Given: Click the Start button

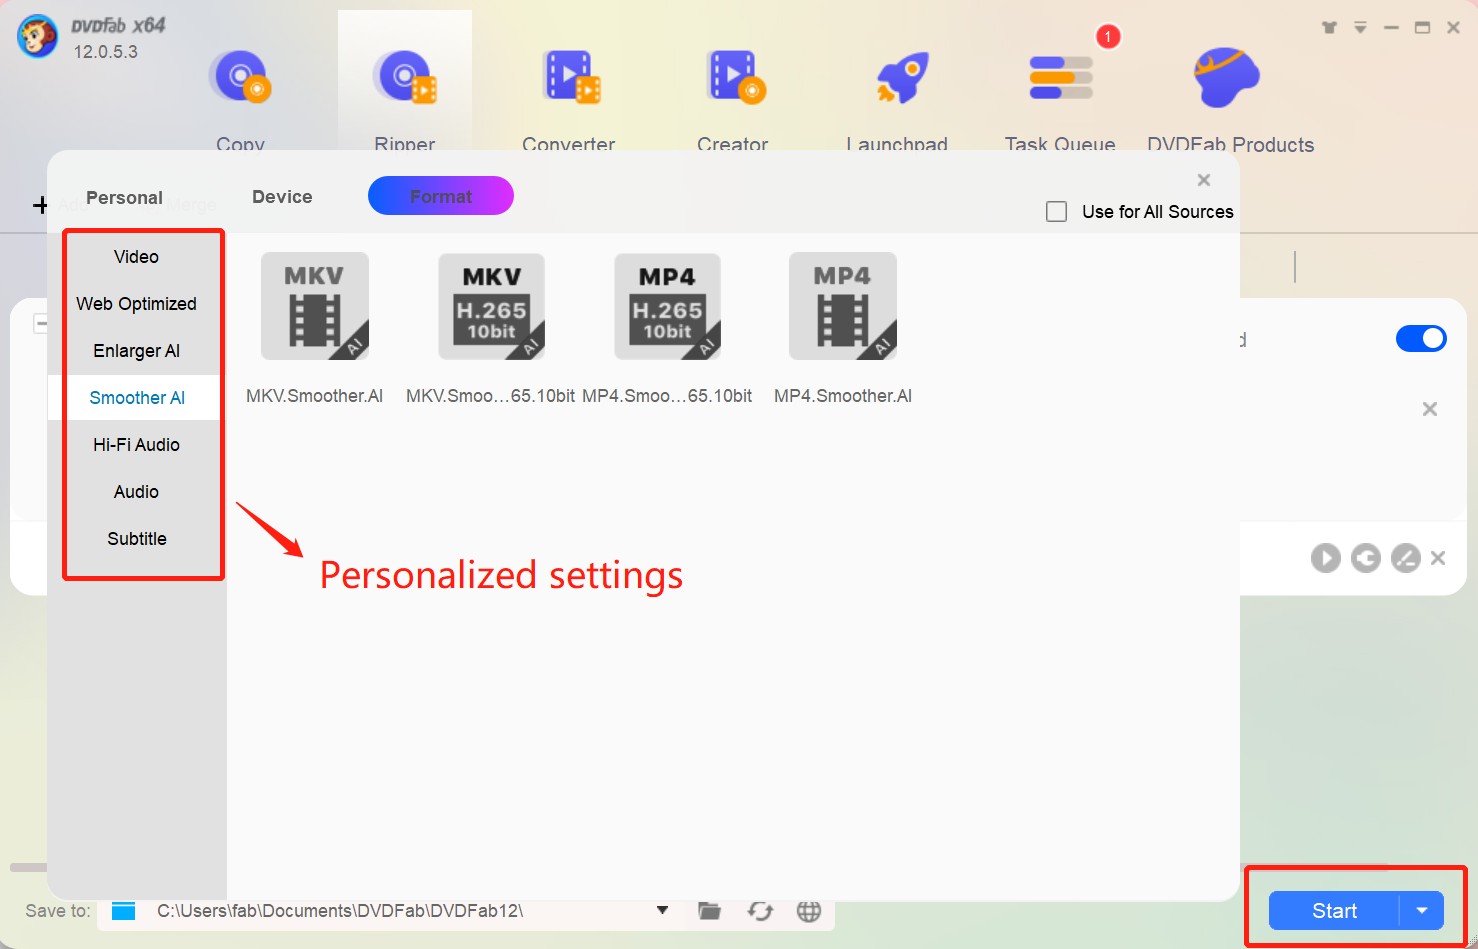Looking at the screenshot, I should pyautogui.click(x=1334, y=911).
